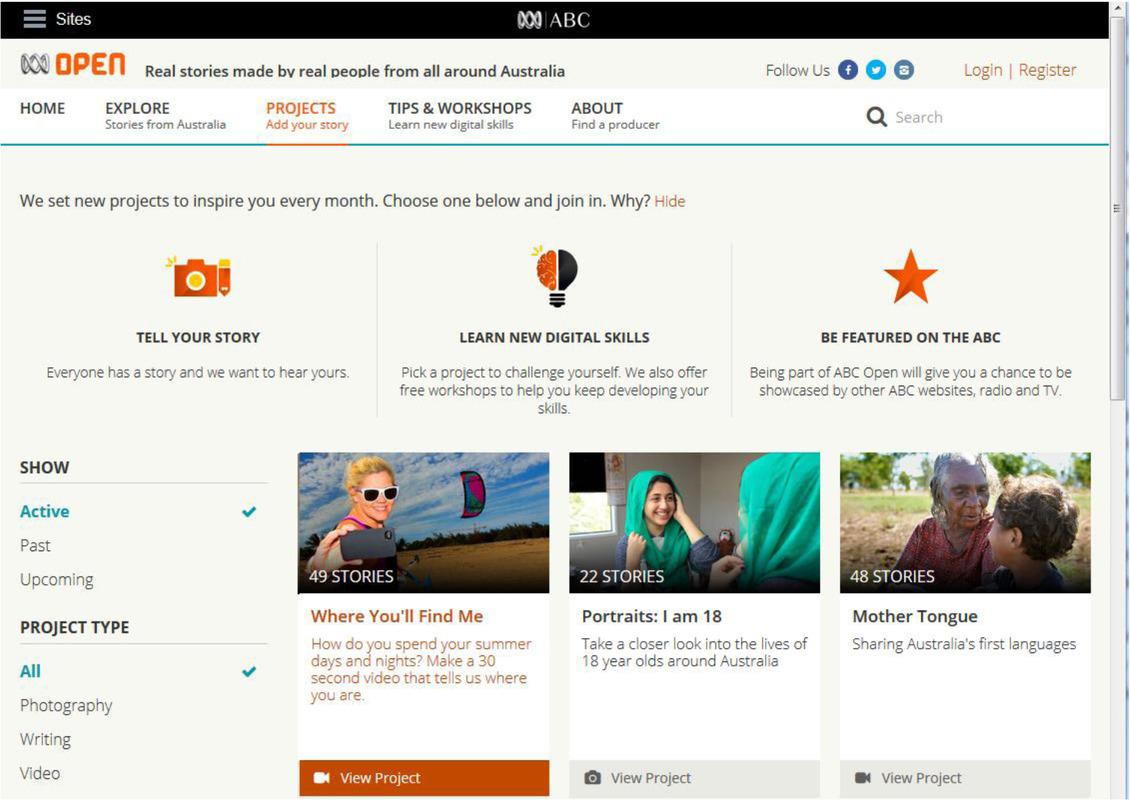This screenshot has width=1130, height=800.
Task: Click the Login link
Action: (982, 70)
